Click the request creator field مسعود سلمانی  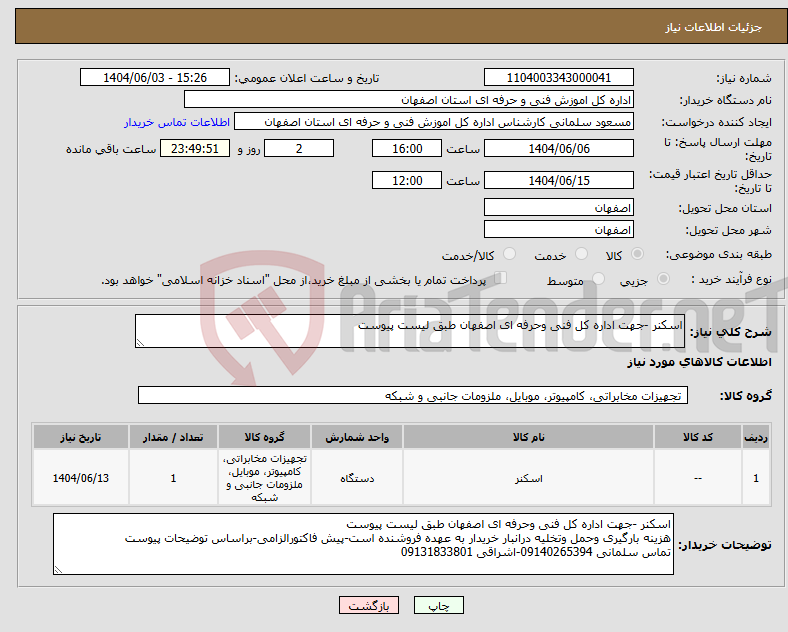tap(434, 122)
